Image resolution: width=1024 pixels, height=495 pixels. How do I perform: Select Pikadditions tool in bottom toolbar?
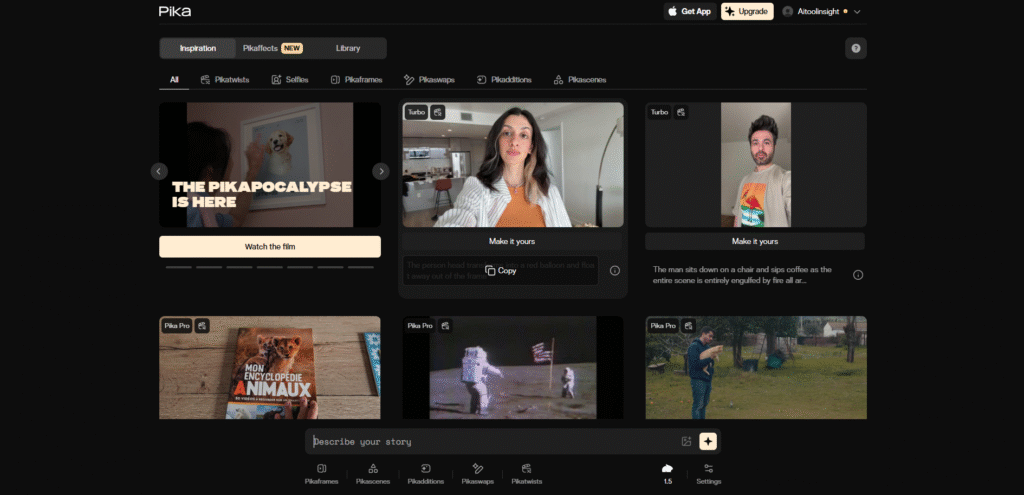coord(426,474)
